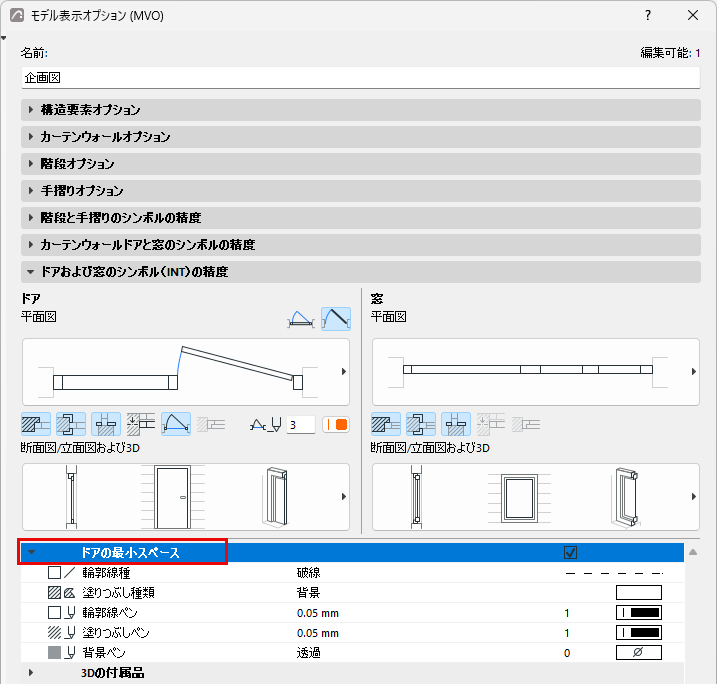Open door plan preview flyout arrow
The image size is (717, 684).
tap(344, 372)
